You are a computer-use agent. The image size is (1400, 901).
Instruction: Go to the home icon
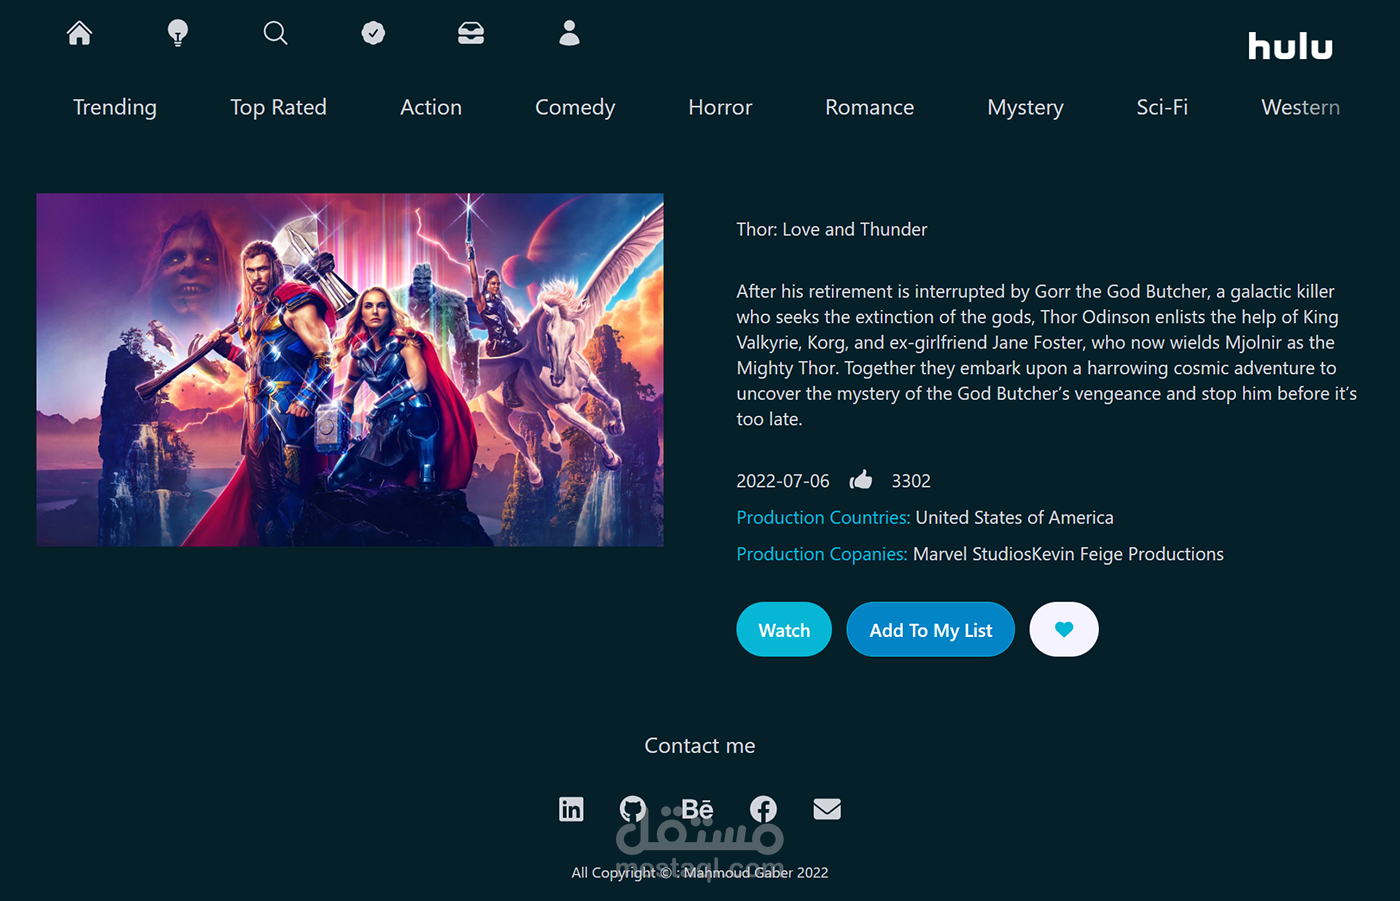pyautogui.click(x=79, y=33)
